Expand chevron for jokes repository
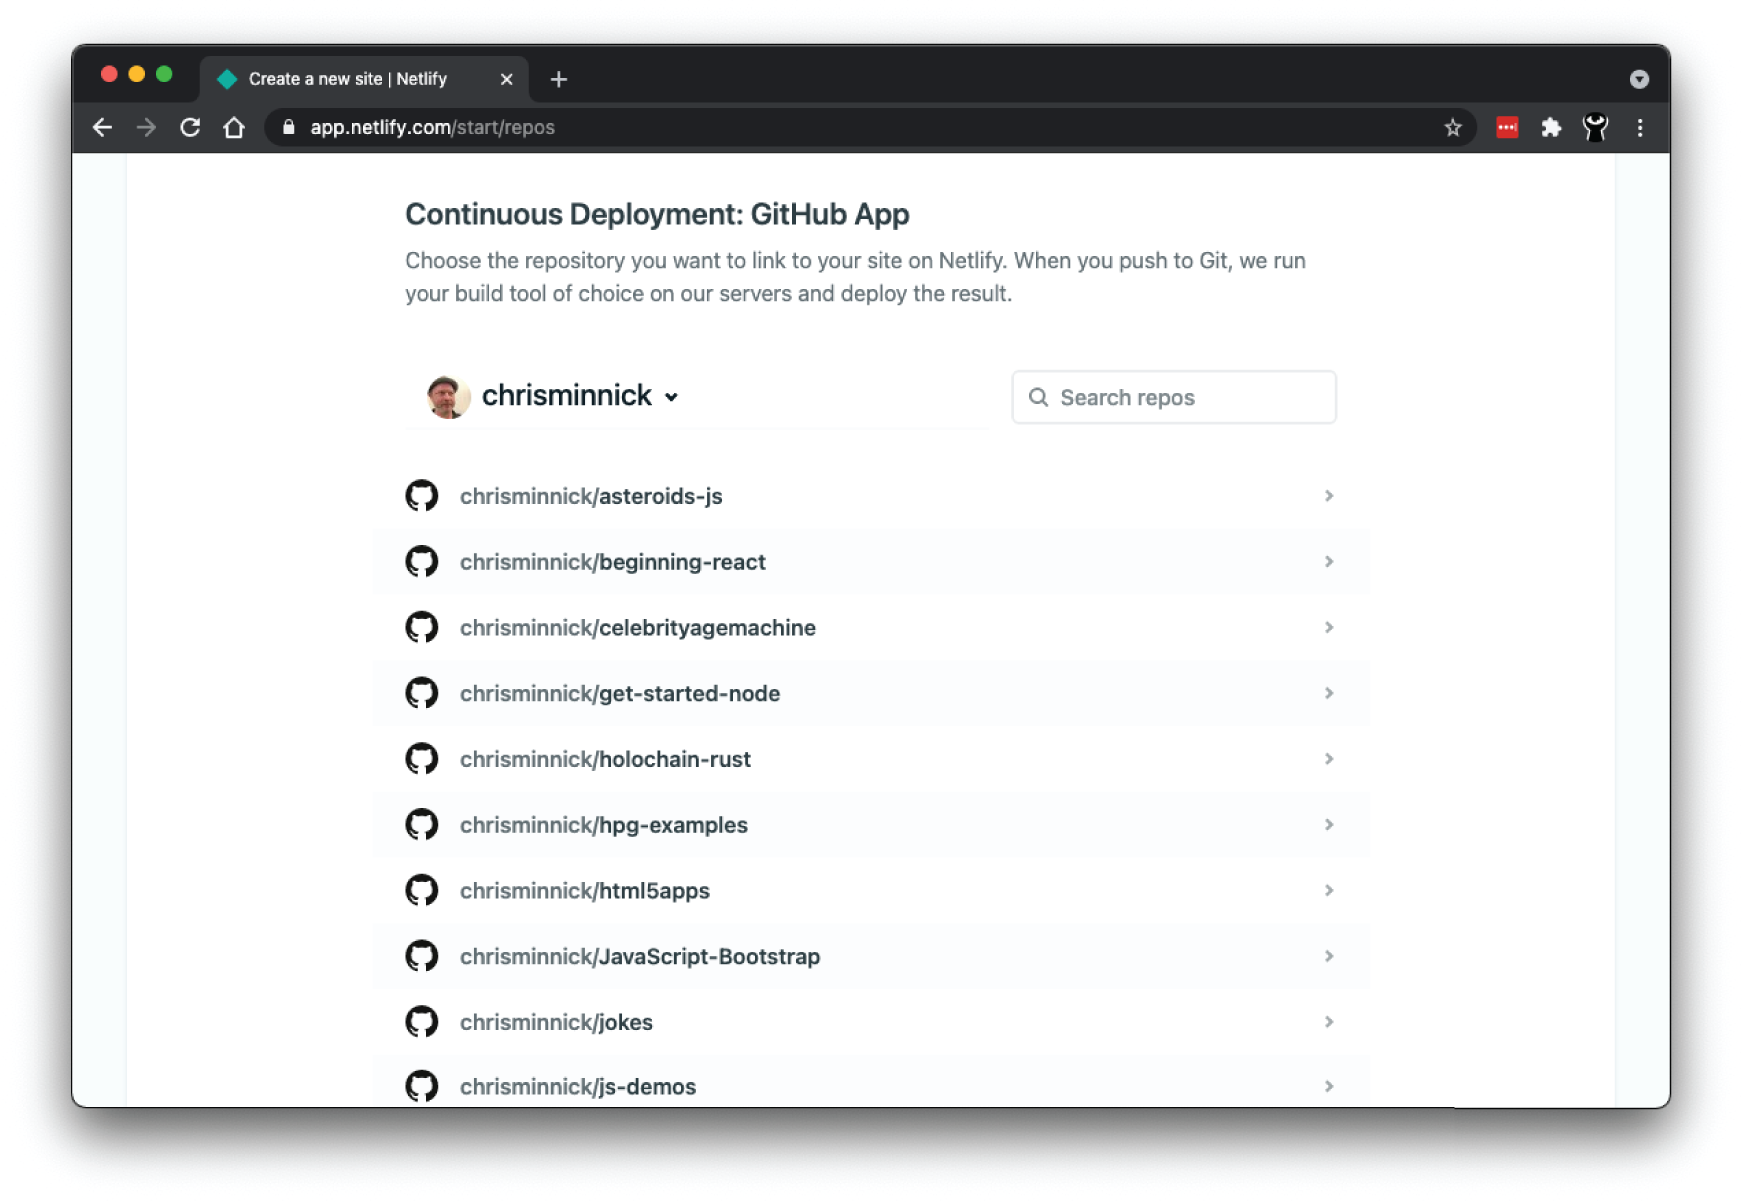1742x1202 pixels. tap(1328, 1022)
